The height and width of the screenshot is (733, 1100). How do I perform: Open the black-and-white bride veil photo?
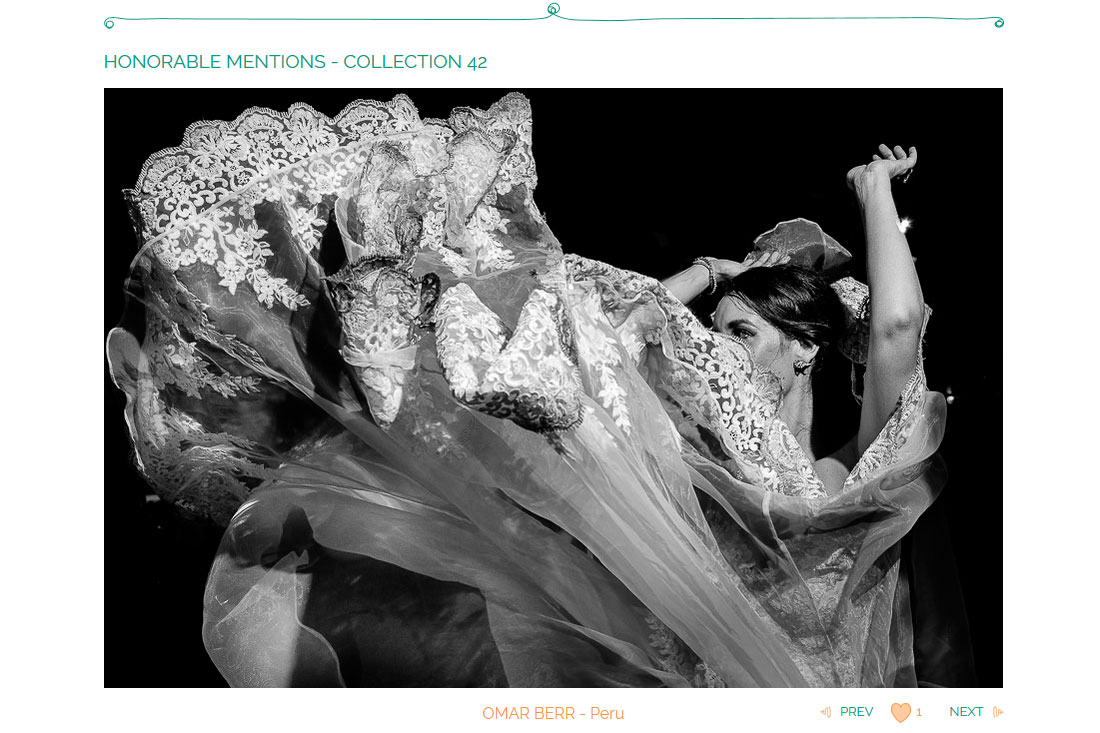click(553, 387)
